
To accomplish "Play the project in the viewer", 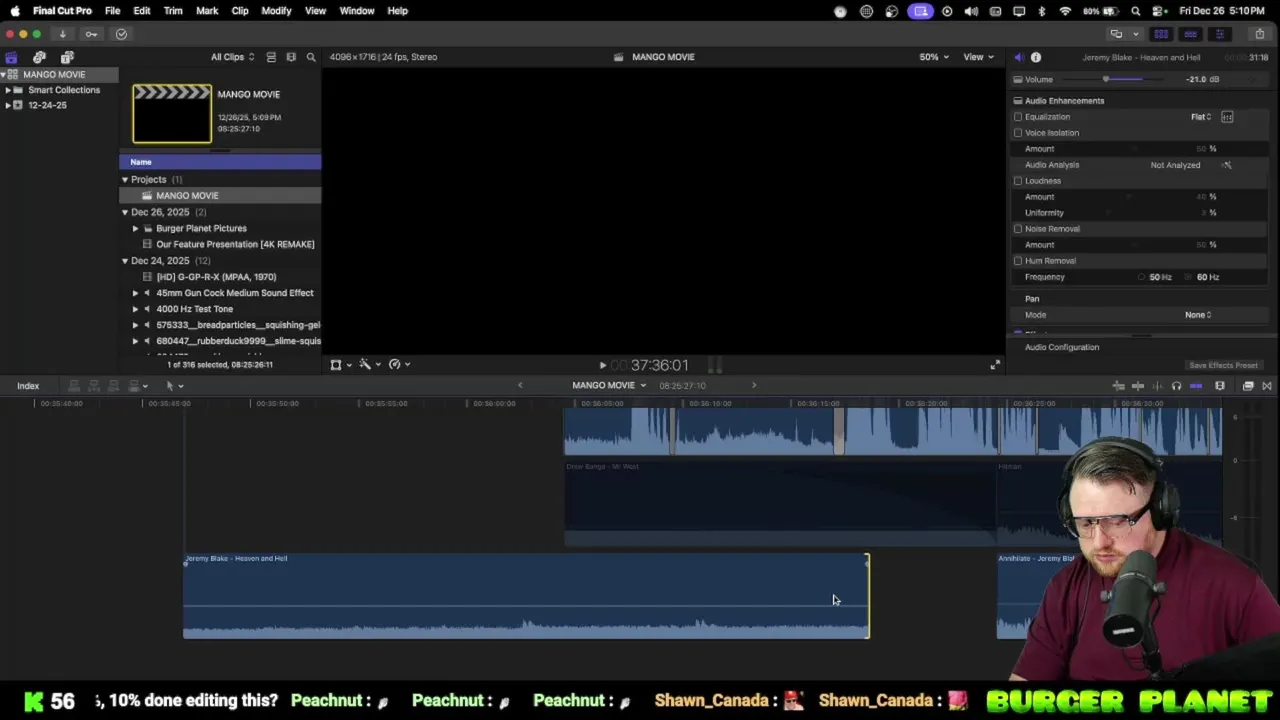I will [x=602, y=366].
